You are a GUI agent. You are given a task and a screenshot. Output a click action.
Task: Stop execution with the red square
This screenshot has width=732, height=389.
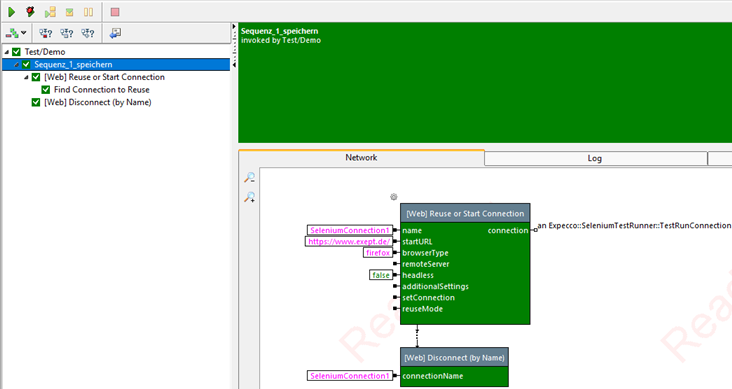coord(115,12)
